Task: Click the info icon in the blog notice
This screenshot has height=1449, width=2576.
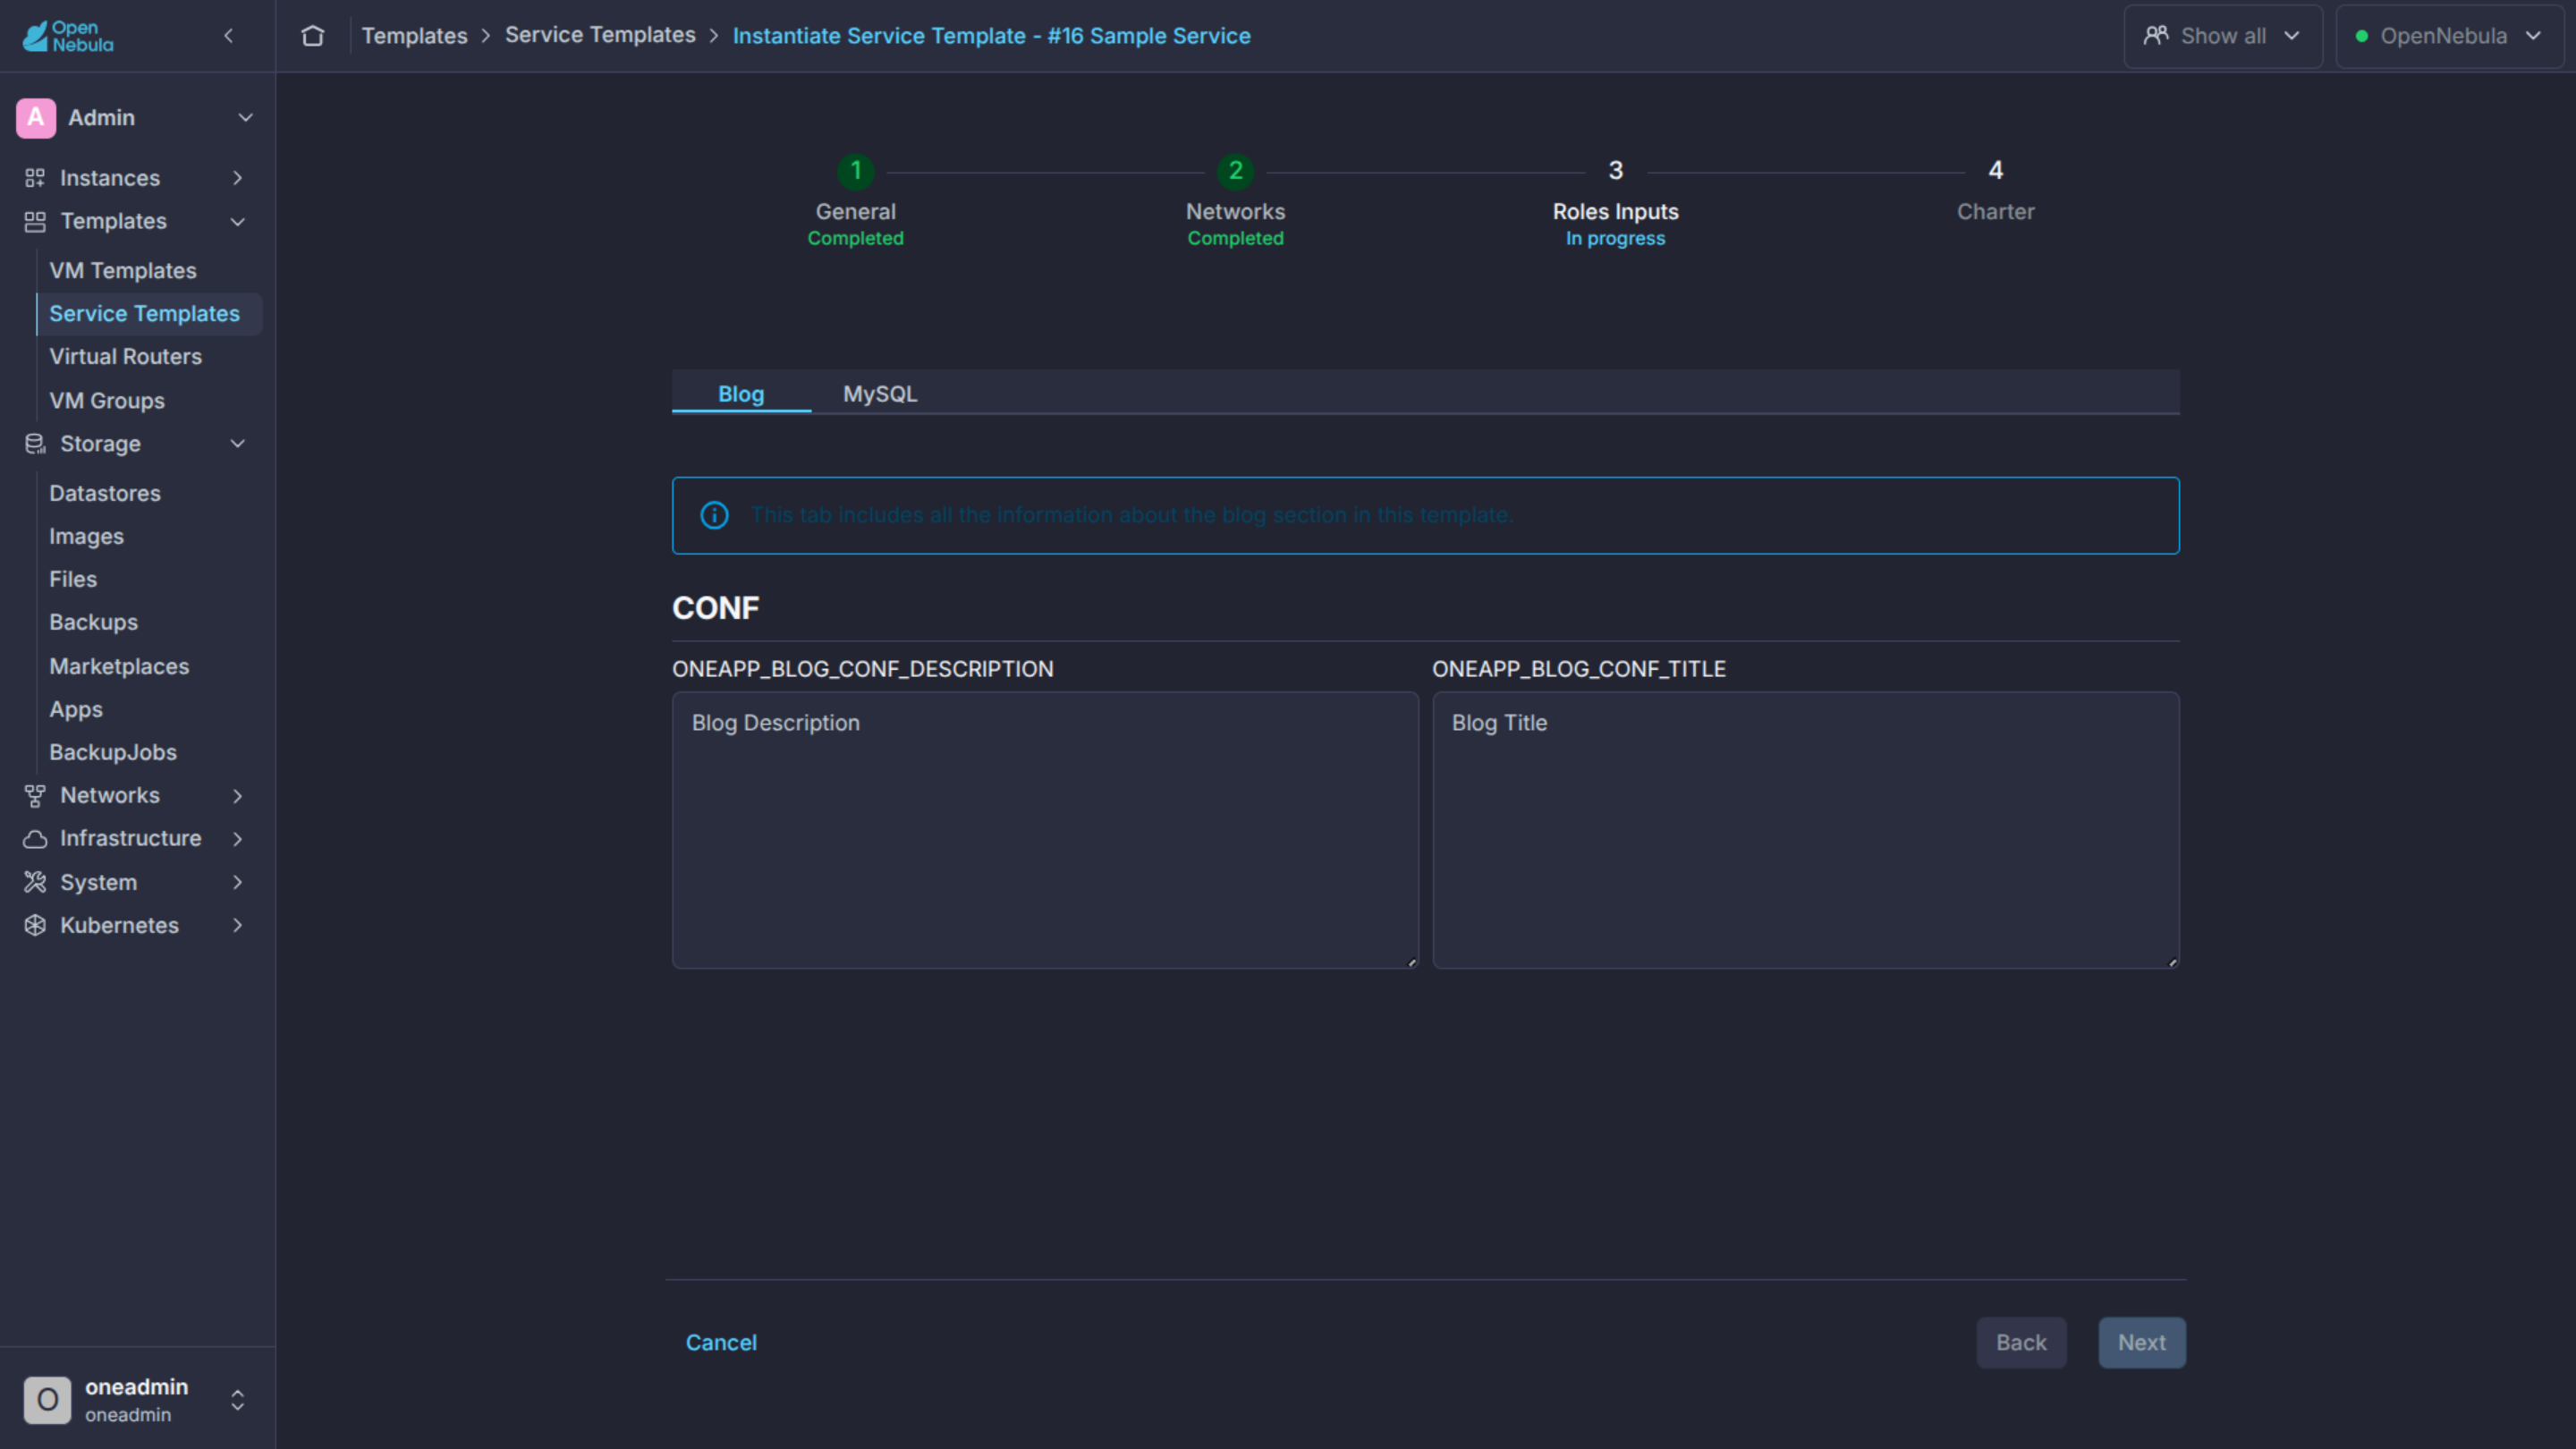Action: click(x=714, y=516)
